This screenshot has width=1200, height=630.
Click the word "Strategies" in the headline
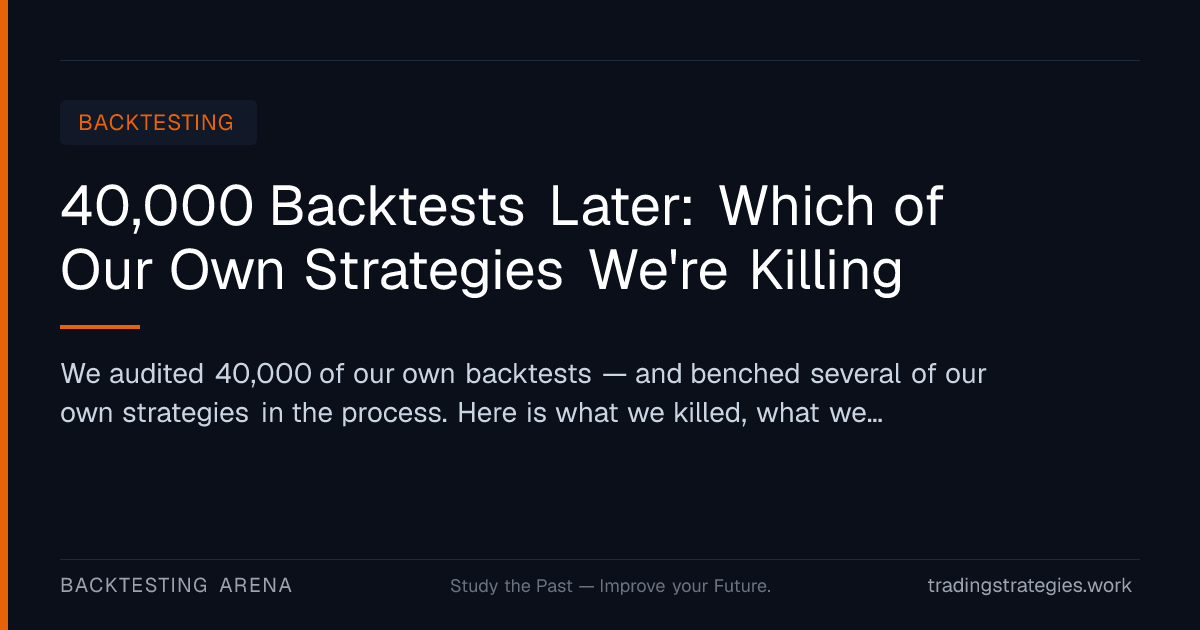(434, 272)
